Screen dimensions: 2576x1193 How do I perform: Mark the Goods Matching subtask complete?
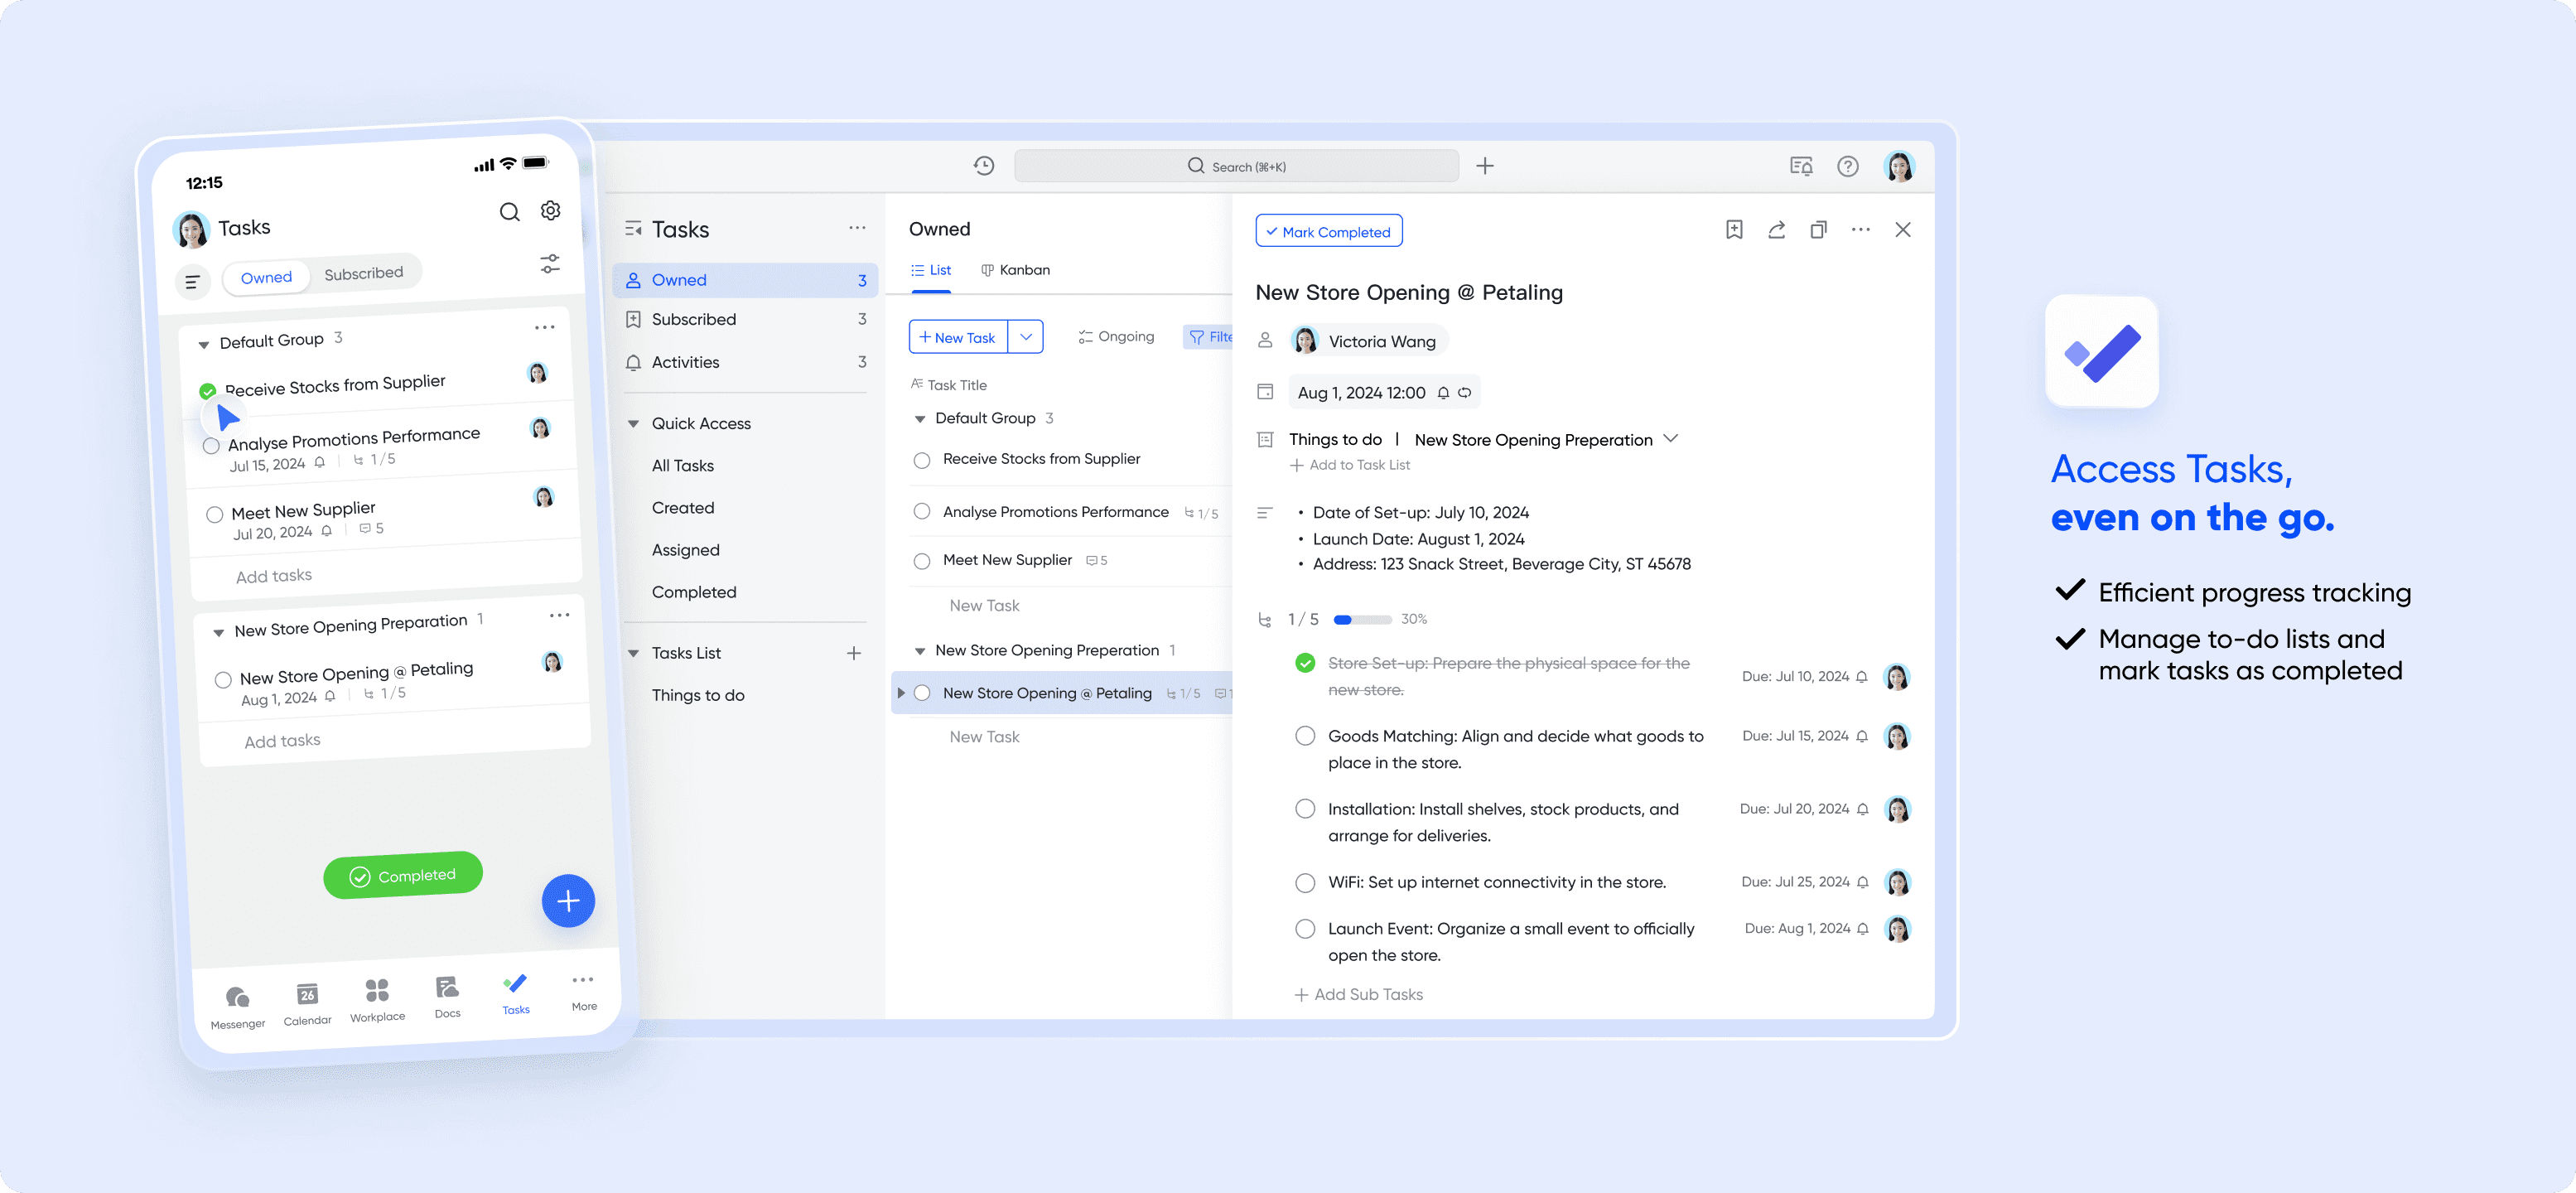[1305, 736]
